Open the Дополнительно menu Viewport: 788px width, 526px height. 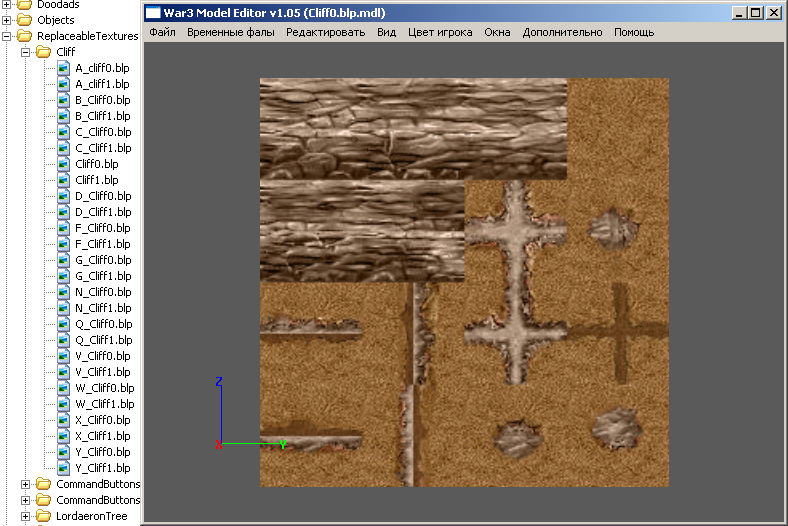pos(562,32)
